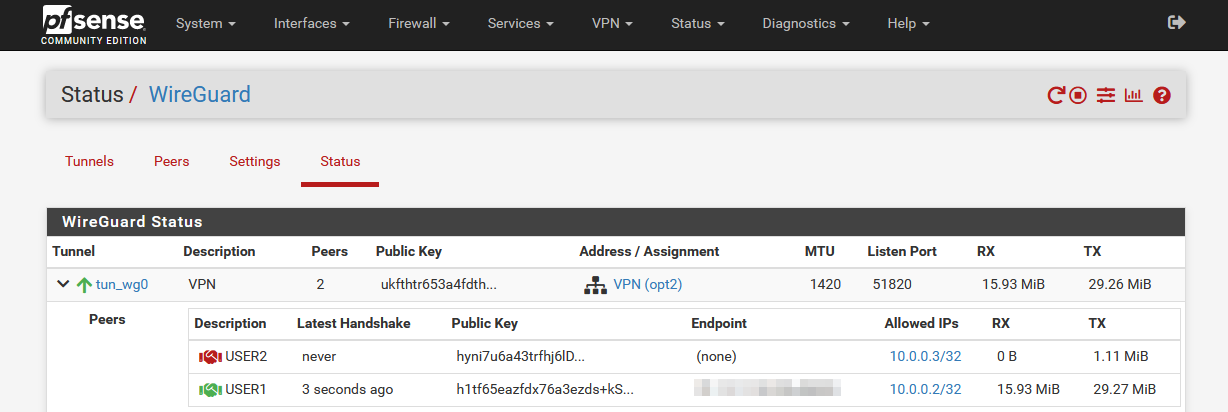The image size is (1228, 412).
Task: Click the logout icon in navbar
Action: pos(1177,23)
